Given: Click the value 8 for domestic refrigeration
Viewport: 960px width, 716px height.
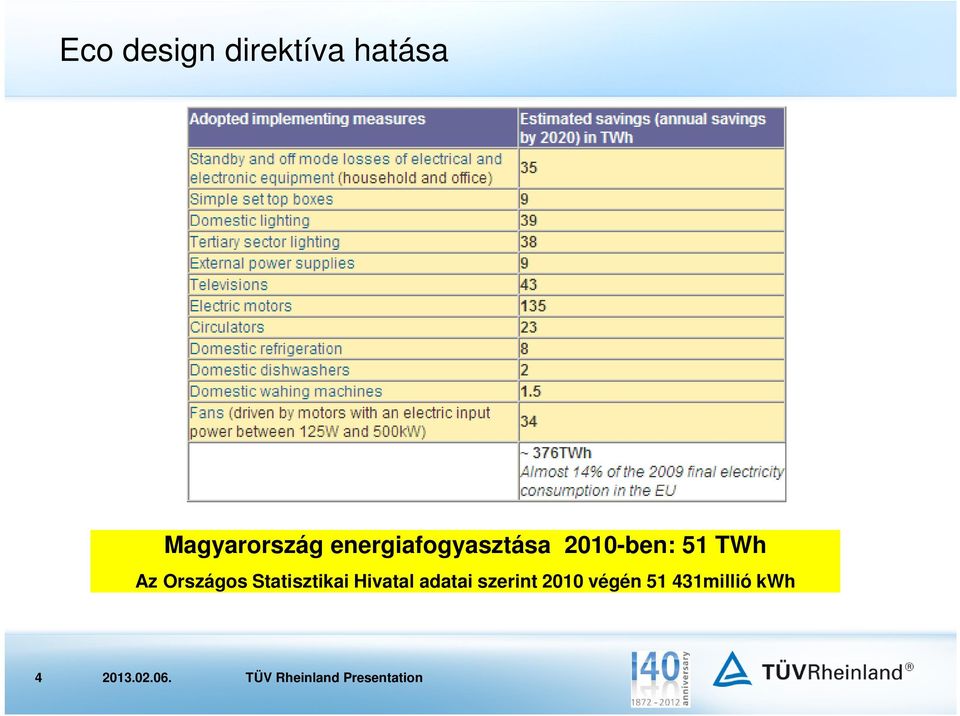Looking at the screenshot, I should (x=525, y=349).
